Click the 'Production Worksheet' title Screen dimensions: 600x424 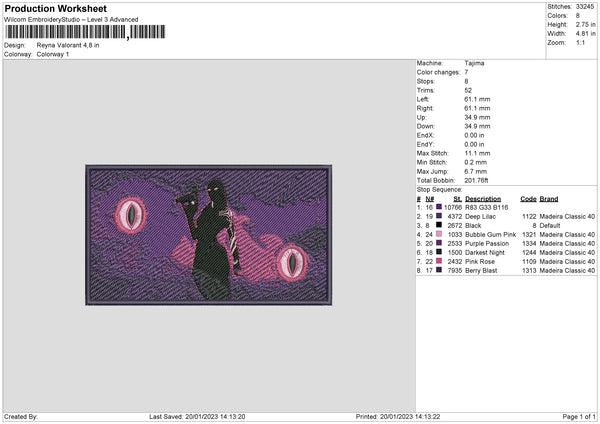pyautogui.click(x=55, y=8)
